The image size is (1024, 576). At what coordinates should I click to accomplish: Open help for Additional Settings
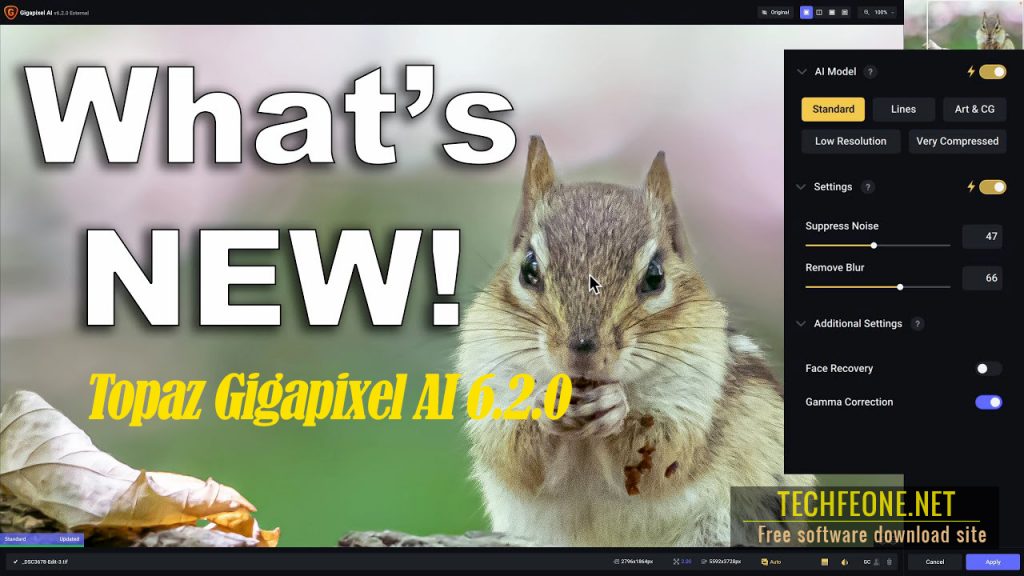coord(918,324)
